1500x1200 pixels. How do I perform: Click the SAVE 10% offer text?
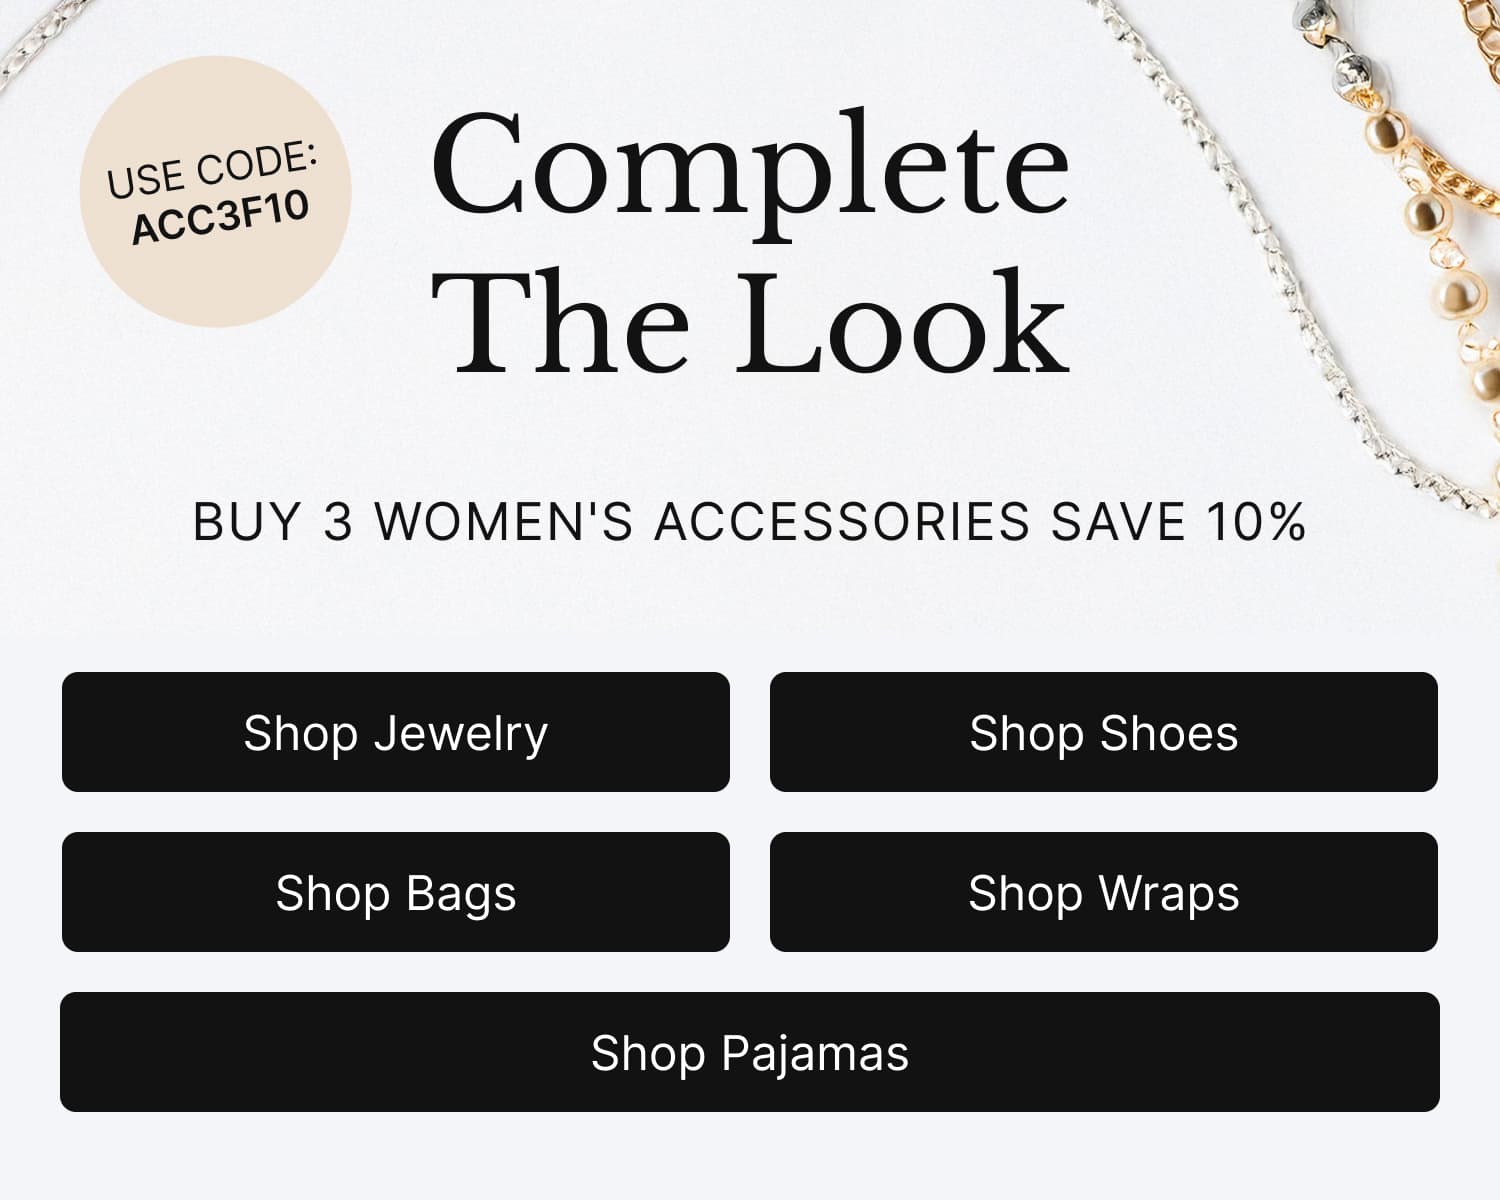click(1179, 522)
